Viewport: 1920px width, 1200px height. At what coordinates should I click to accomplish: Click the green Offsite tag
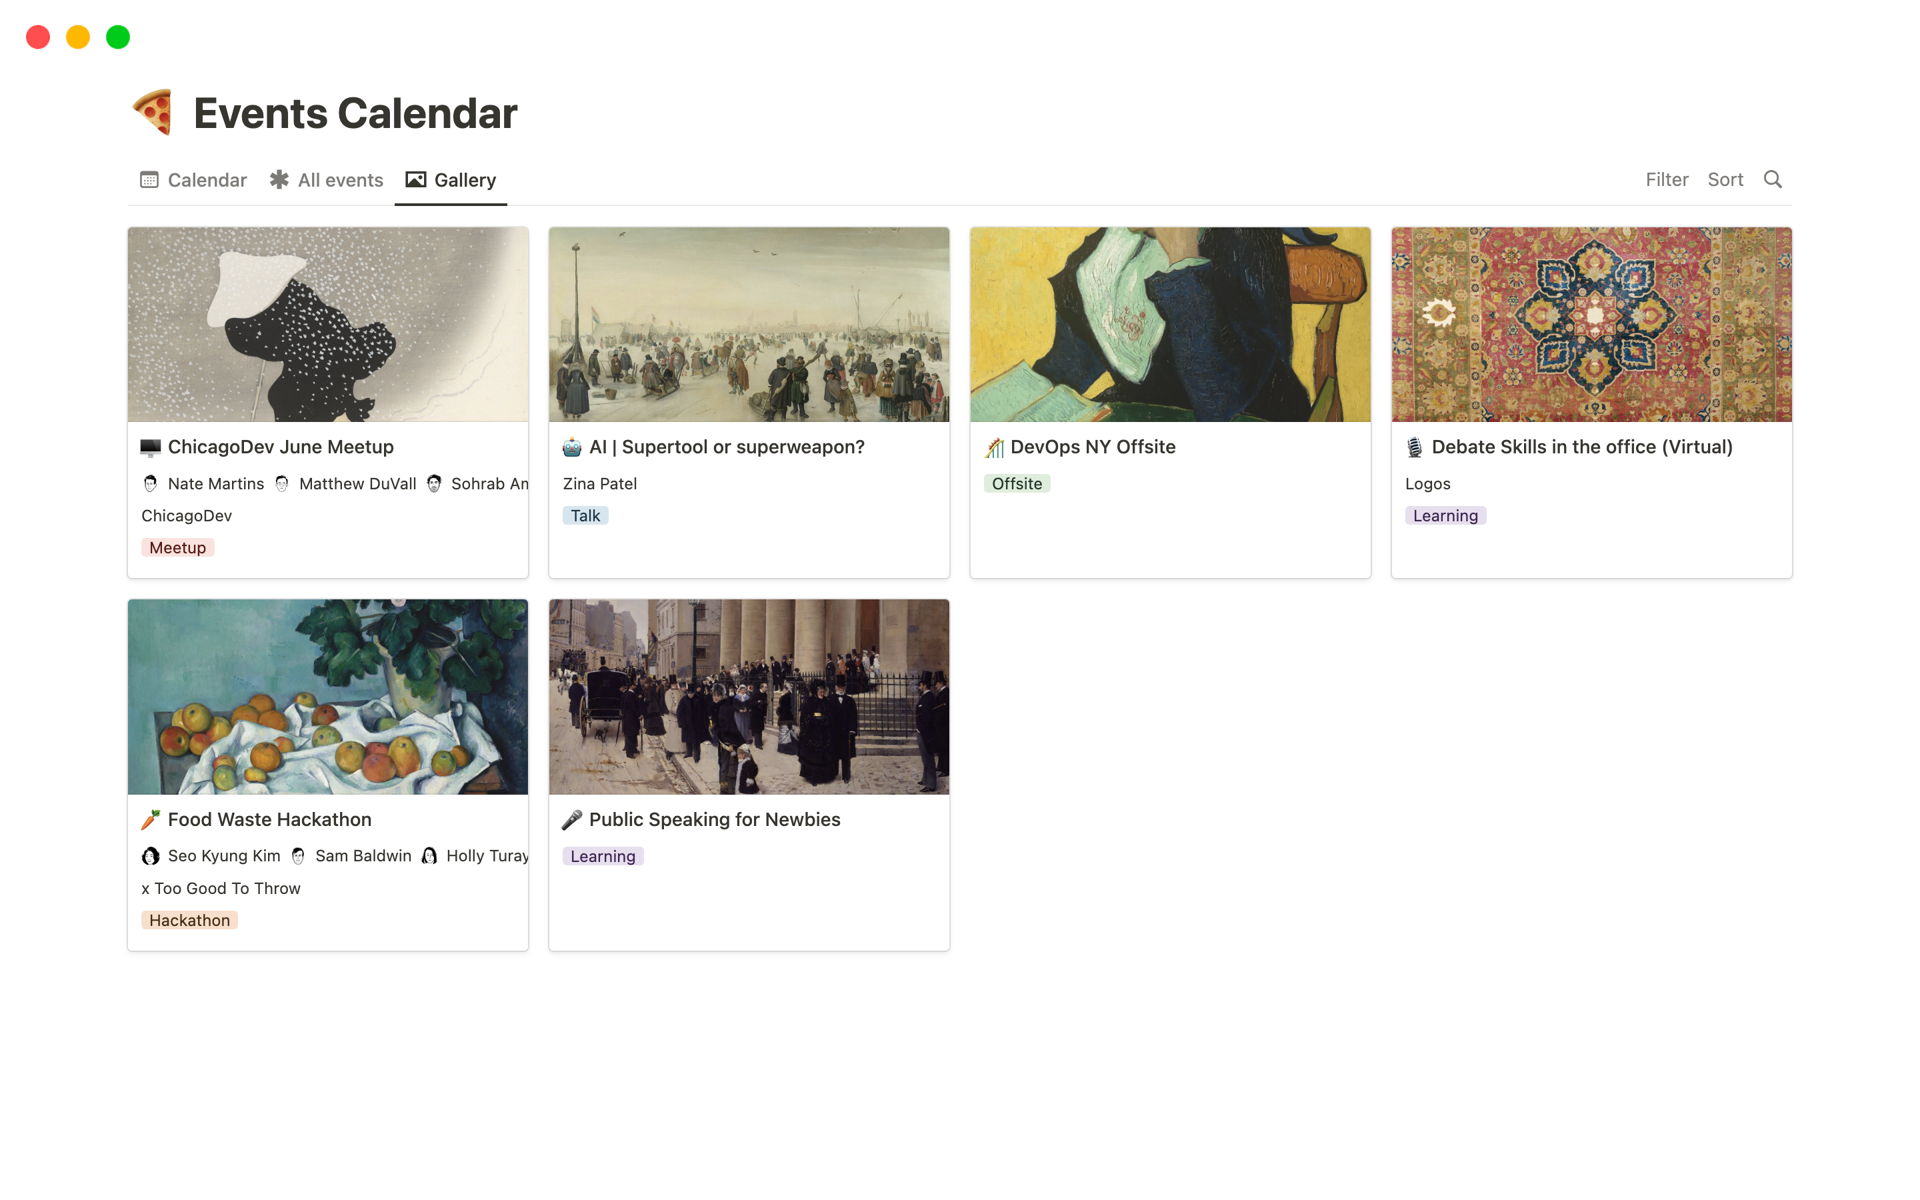1016,484
